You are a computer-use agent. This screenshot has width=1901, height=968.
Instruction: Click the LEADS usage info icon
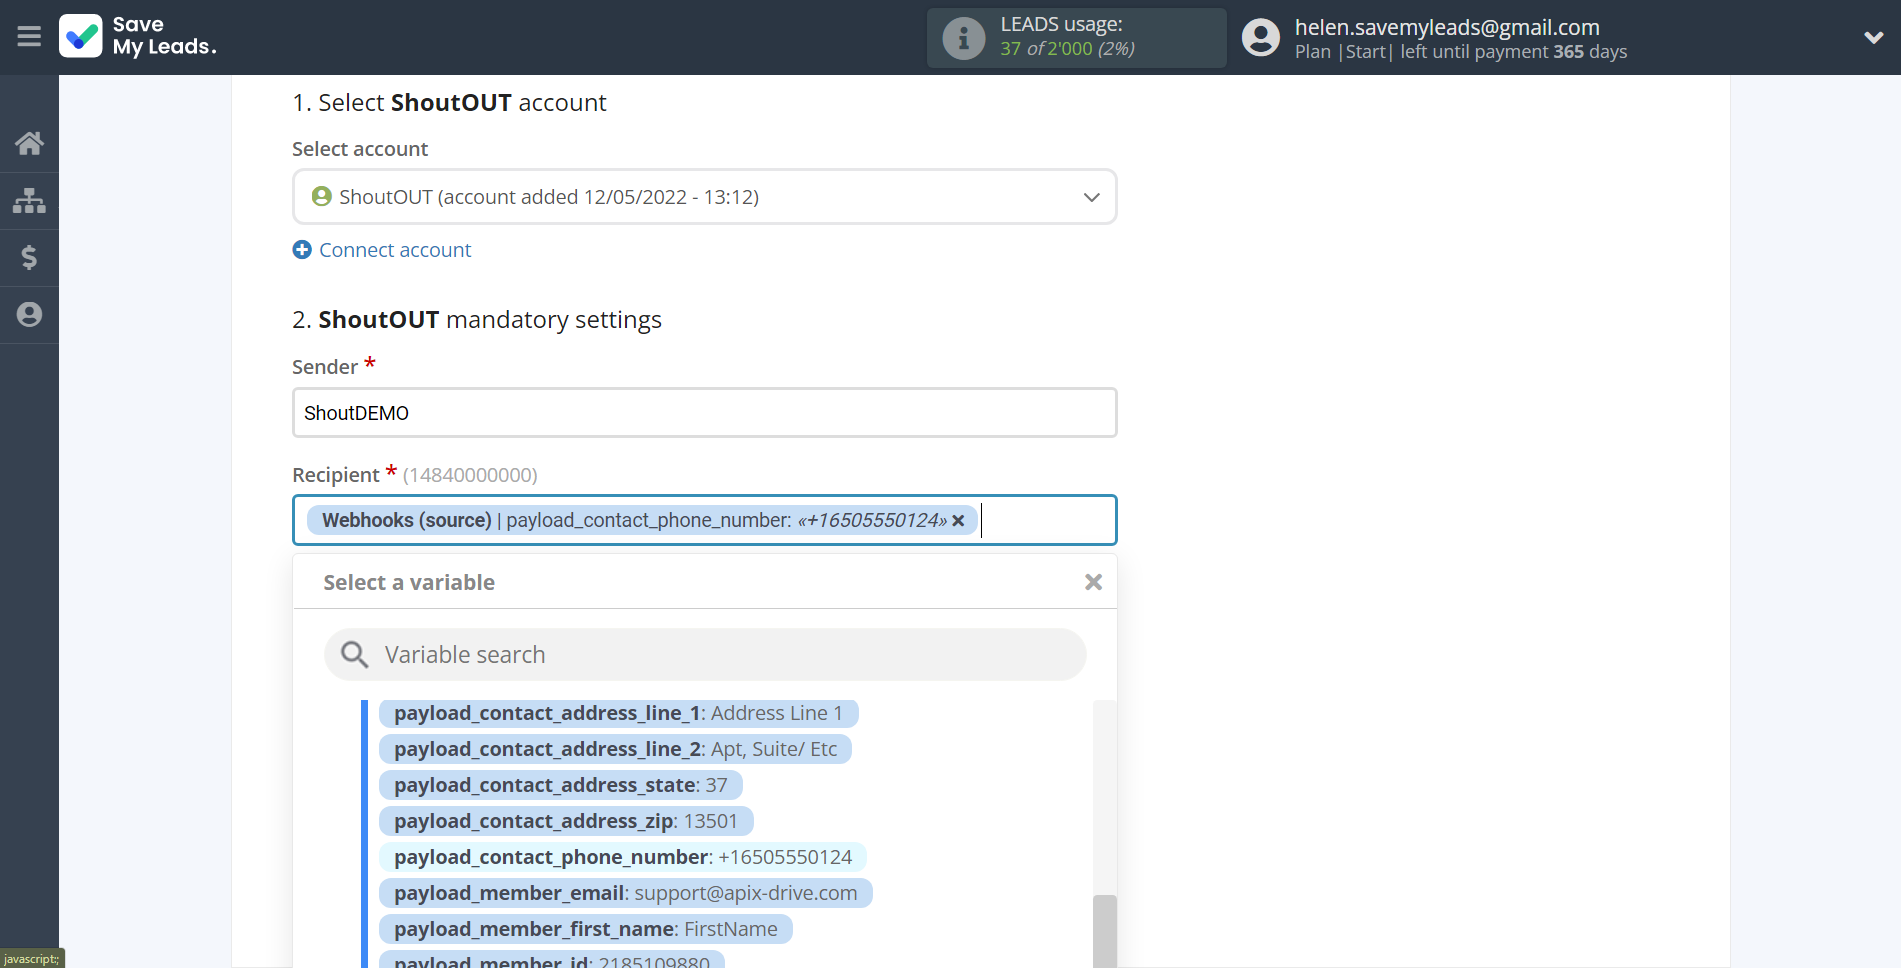(x=964, y=38)
